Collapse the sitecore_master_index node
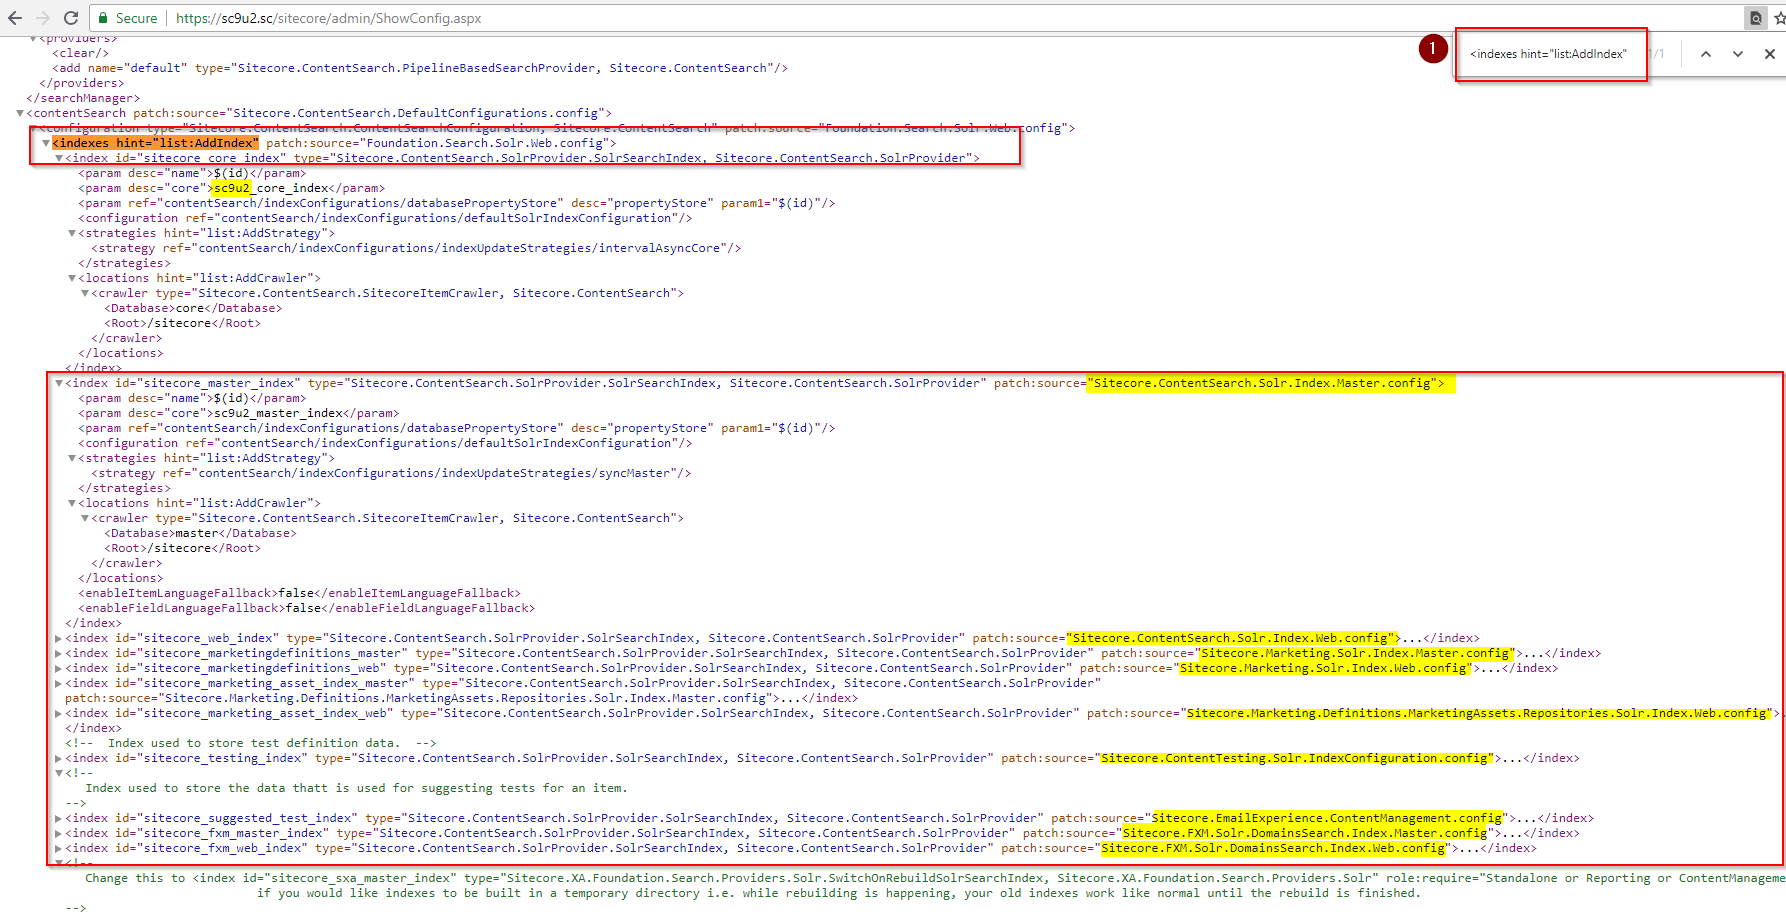 (x=59, y=383)
